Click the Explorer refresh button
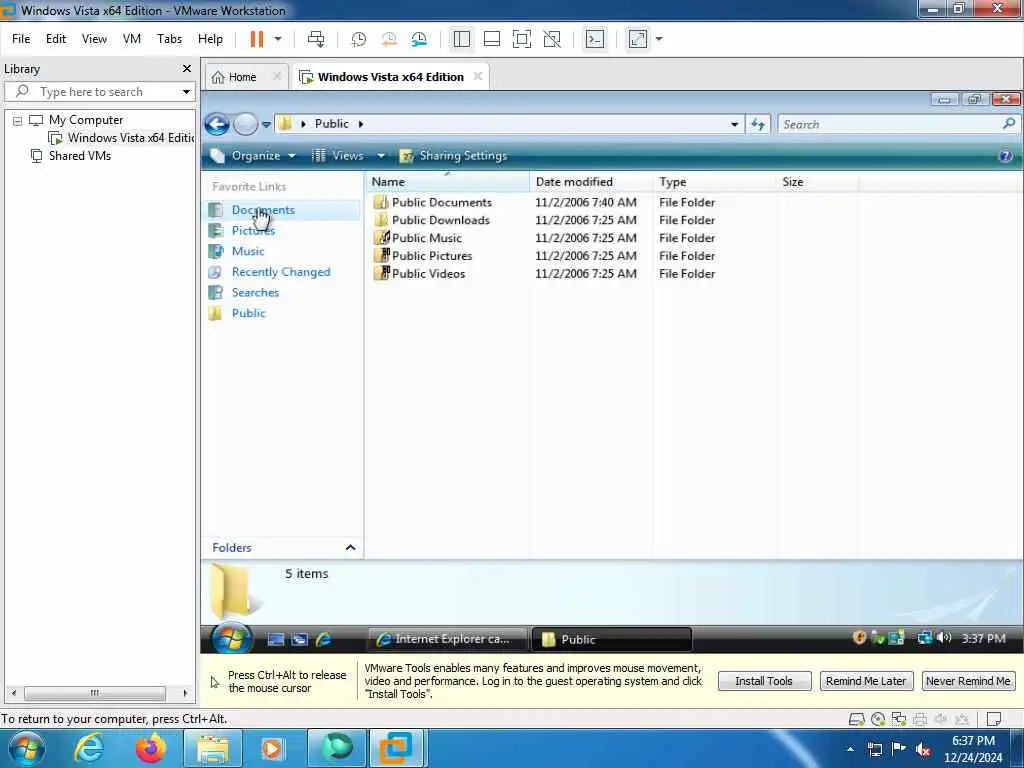1024x768 pixels. pyautogui.click(x=758, y=124)
